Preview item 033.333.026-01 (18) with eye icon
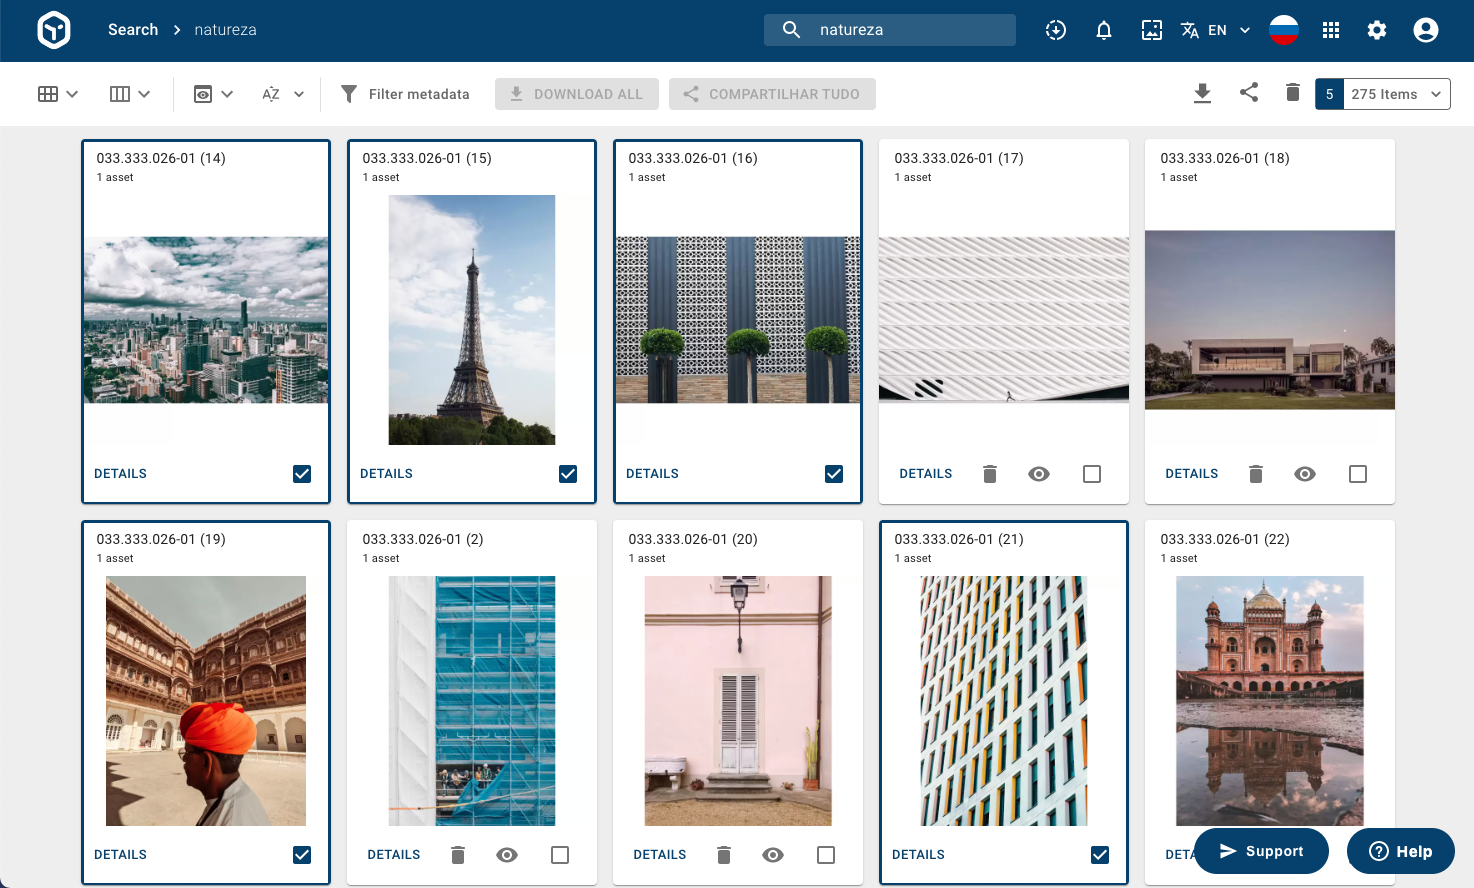Viewport: 1474px width, 888px height. click(x=1305, y=474)
